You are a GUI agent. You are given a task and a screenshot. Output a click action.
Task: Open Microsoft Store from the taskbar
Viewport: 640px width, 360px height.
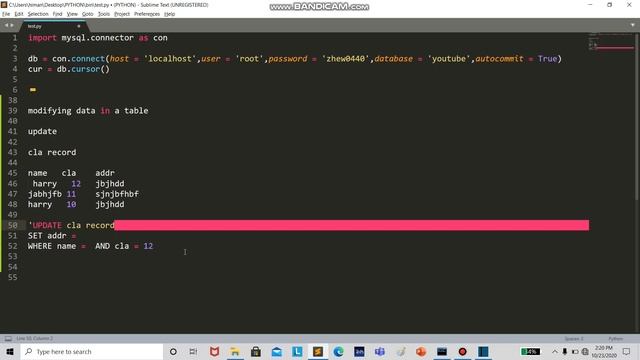coord(256,351)
